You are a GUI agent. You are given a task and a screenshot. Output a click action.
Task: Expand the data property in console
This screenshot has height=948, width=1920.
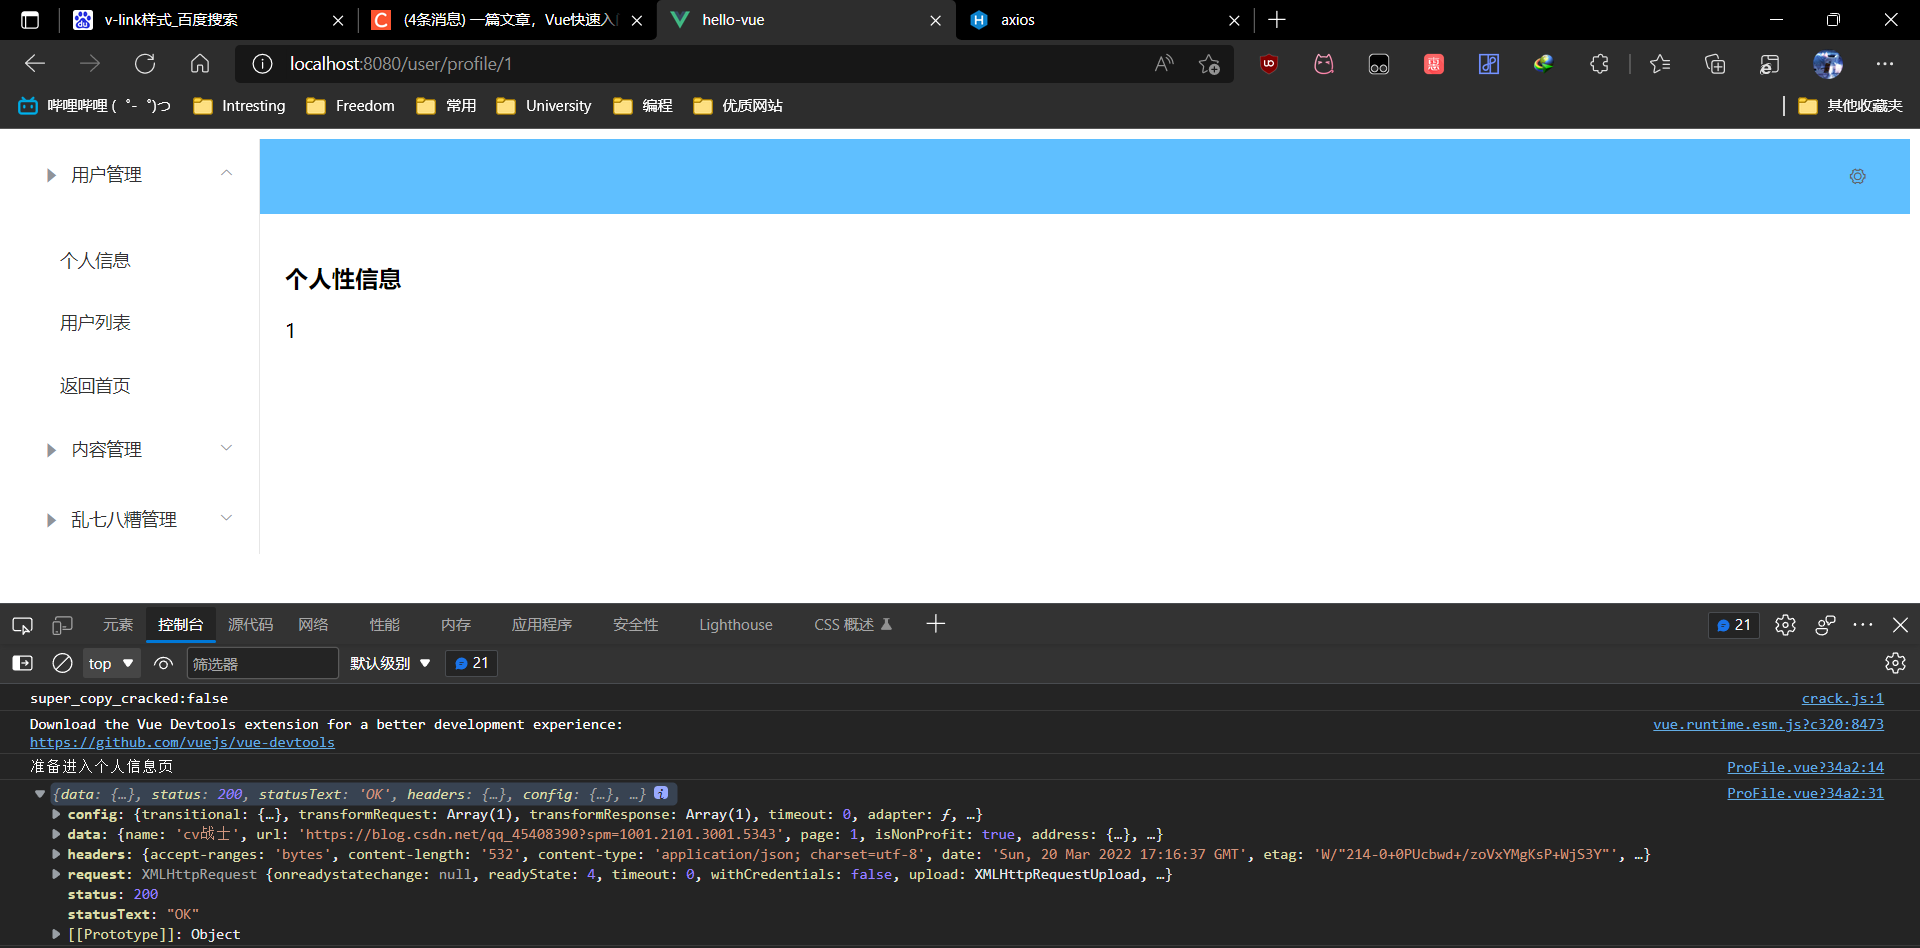click(x=57, y=834)
